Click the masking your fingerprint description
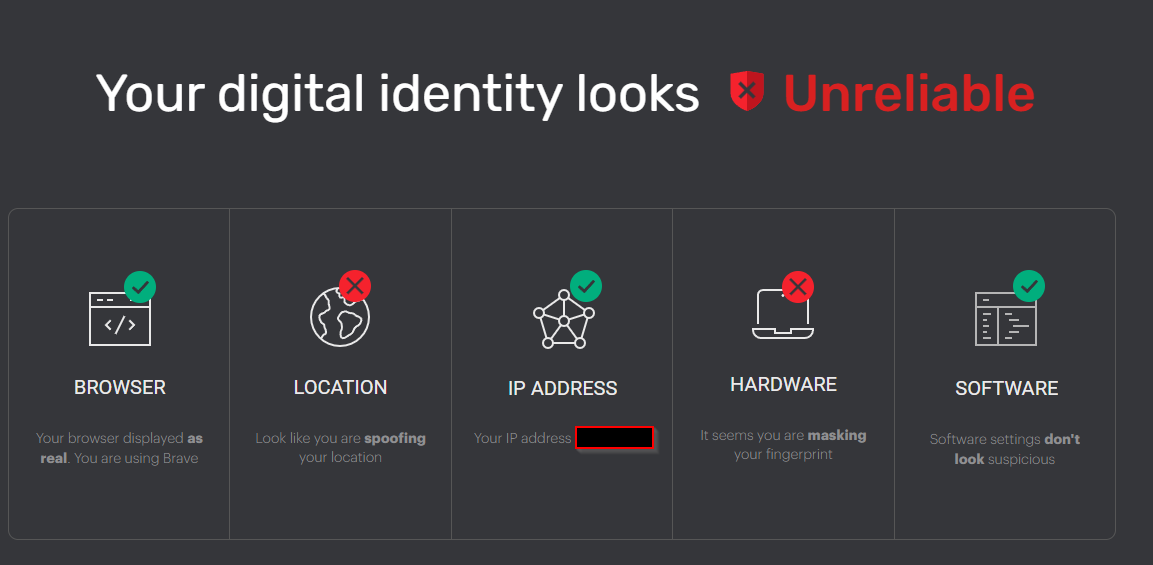The width and height of the screenshot is (1153, 565). [783, 445]
